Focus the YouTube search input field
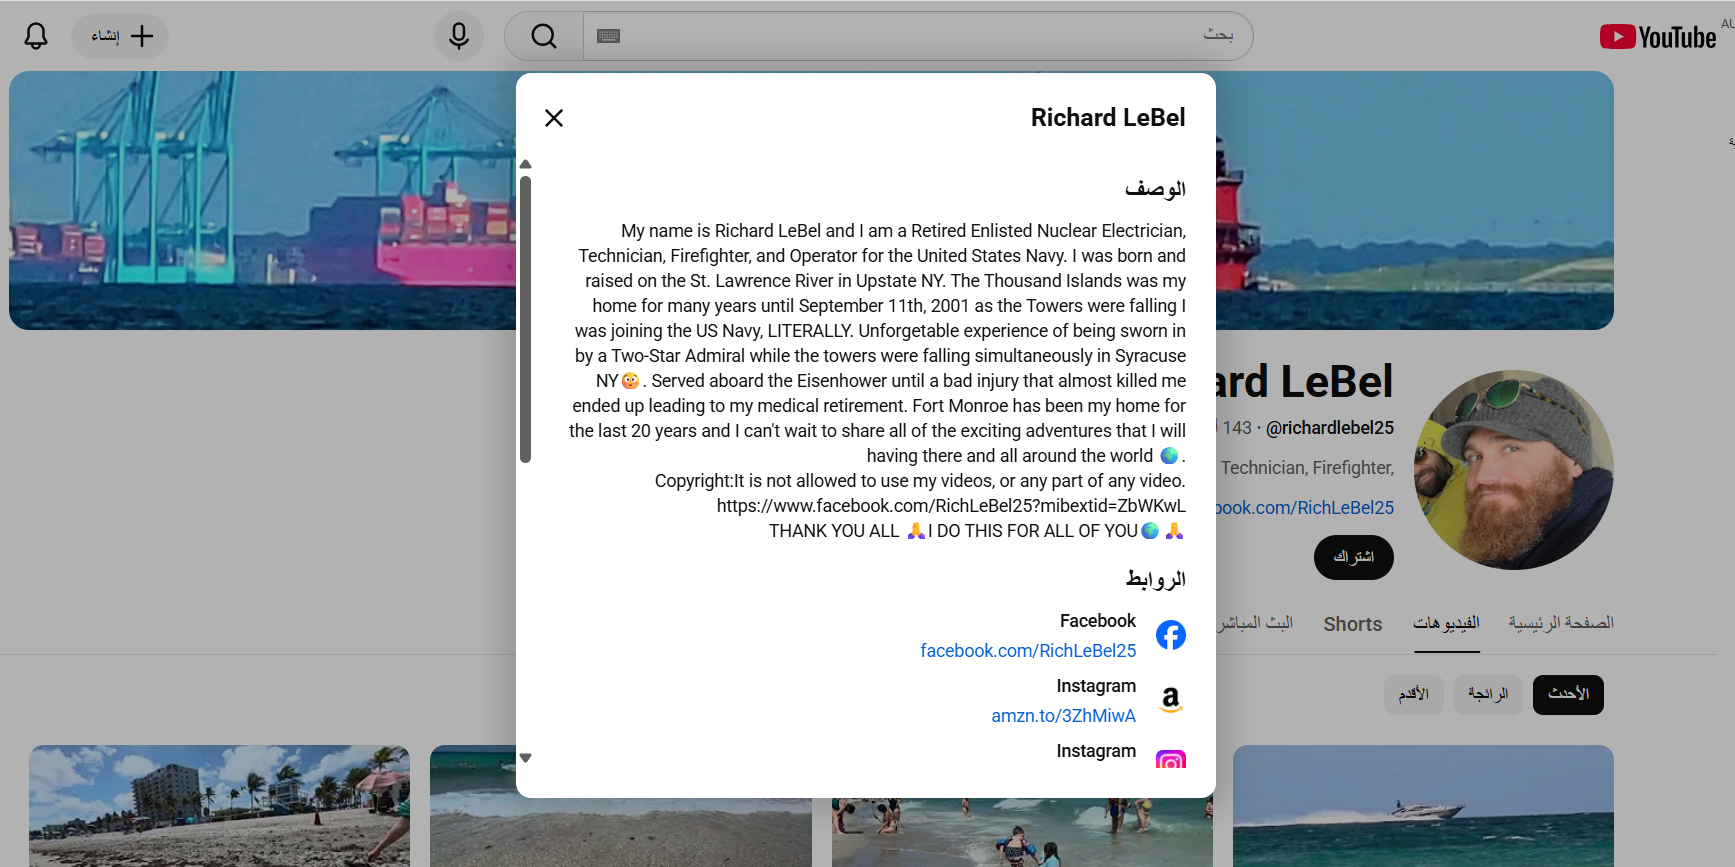The width and height of the screenshot is (1735, 867). click(900, 37)
